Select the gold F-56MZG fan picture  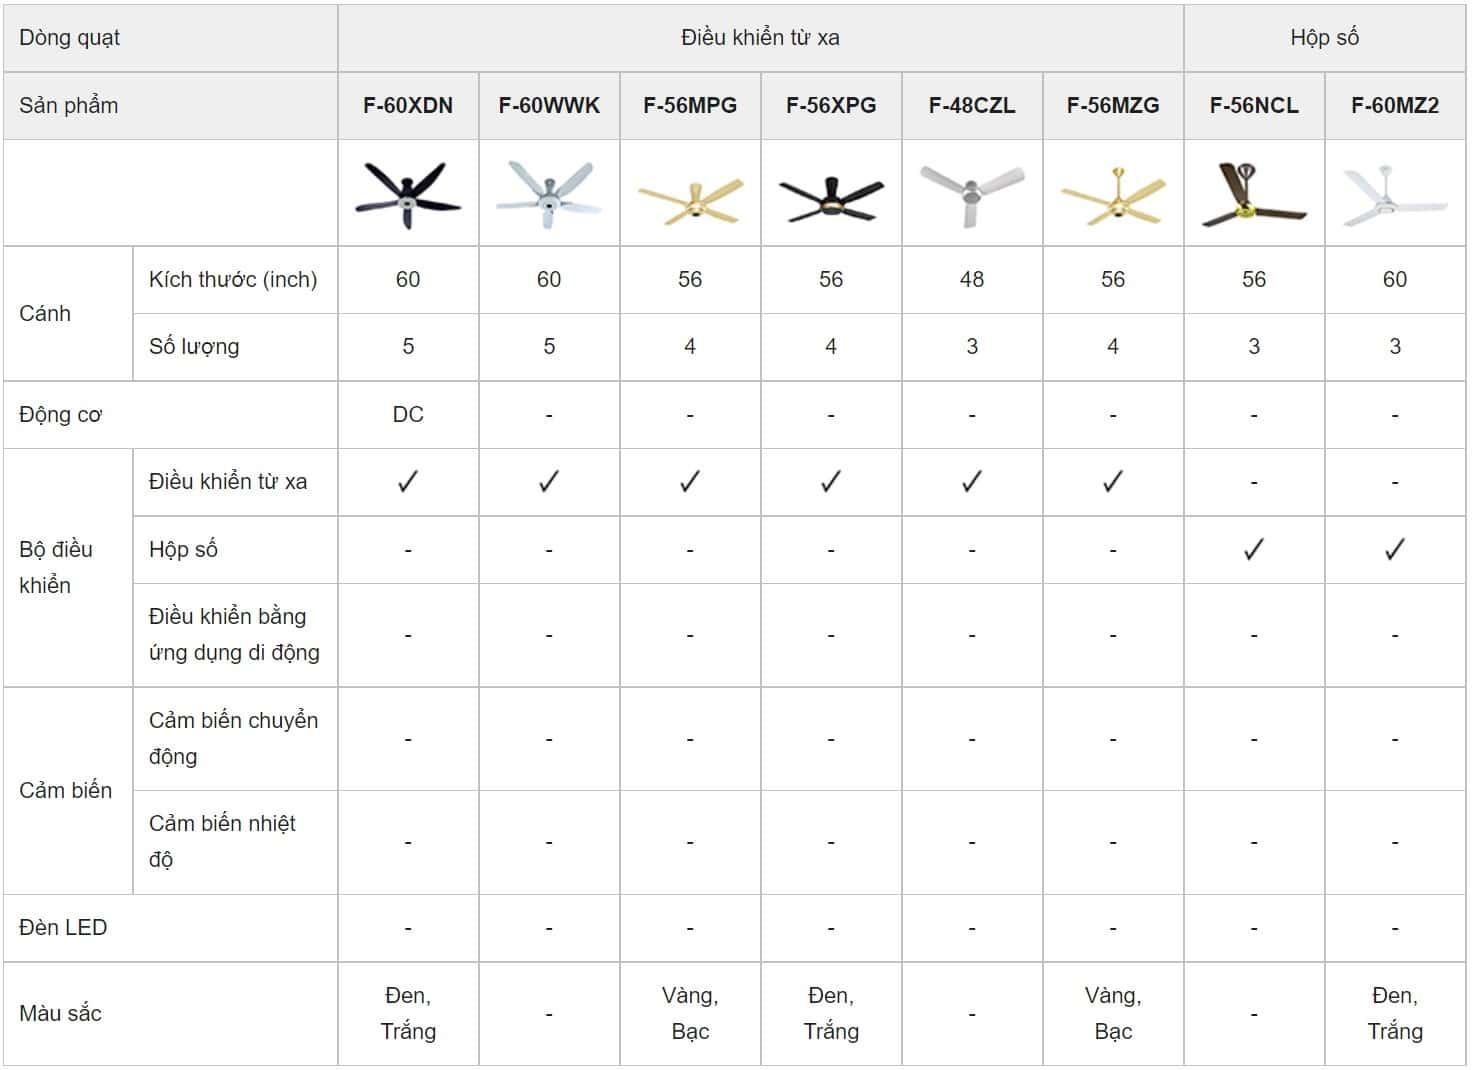coord(1113,196)
